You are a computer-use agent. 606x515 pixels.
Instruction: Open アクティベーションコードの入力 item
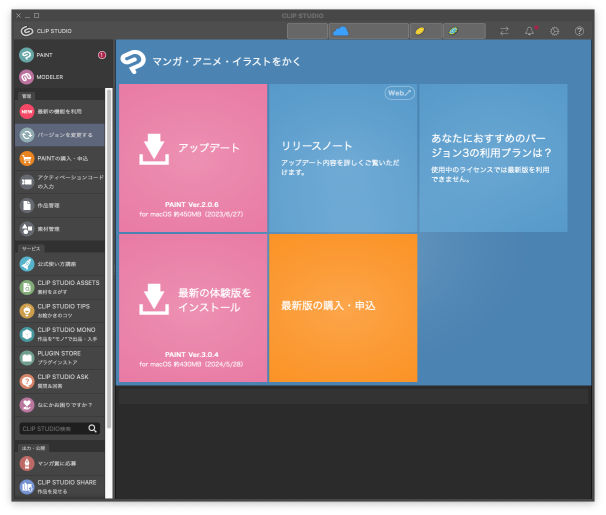coord(60,182)
